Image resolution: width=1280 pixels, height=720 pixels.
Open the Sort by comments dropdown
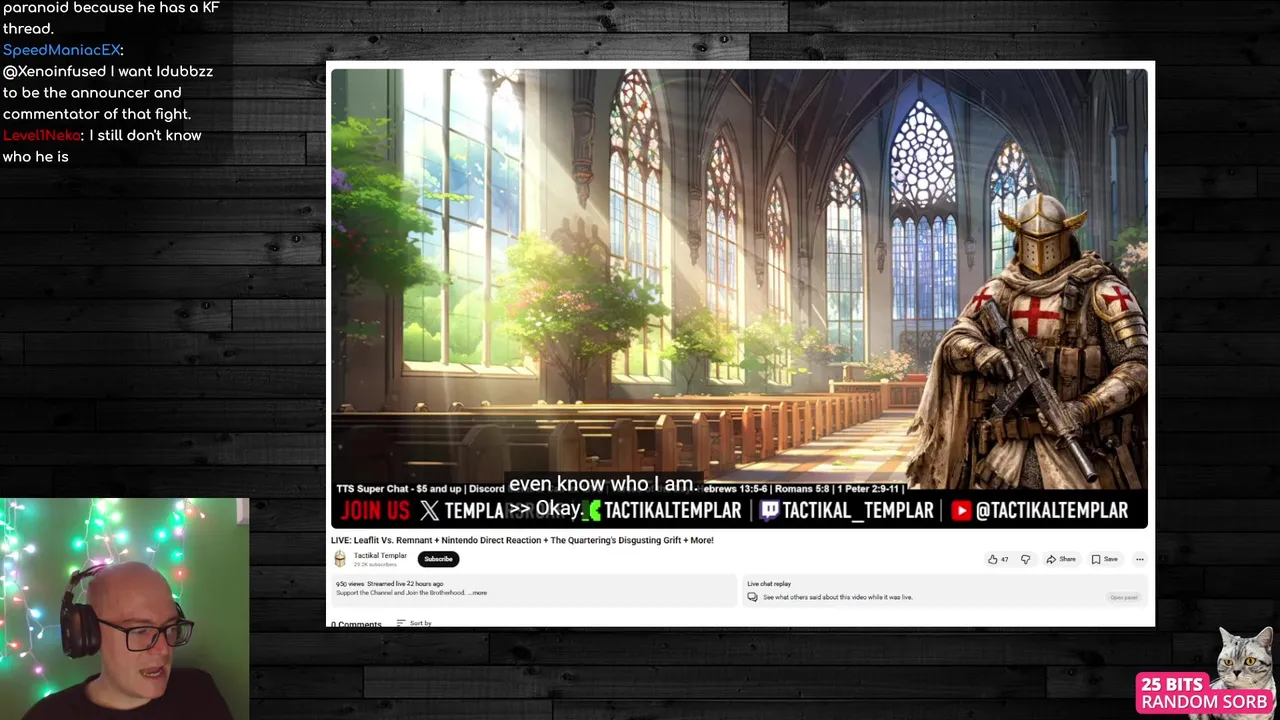click(414, 623)
